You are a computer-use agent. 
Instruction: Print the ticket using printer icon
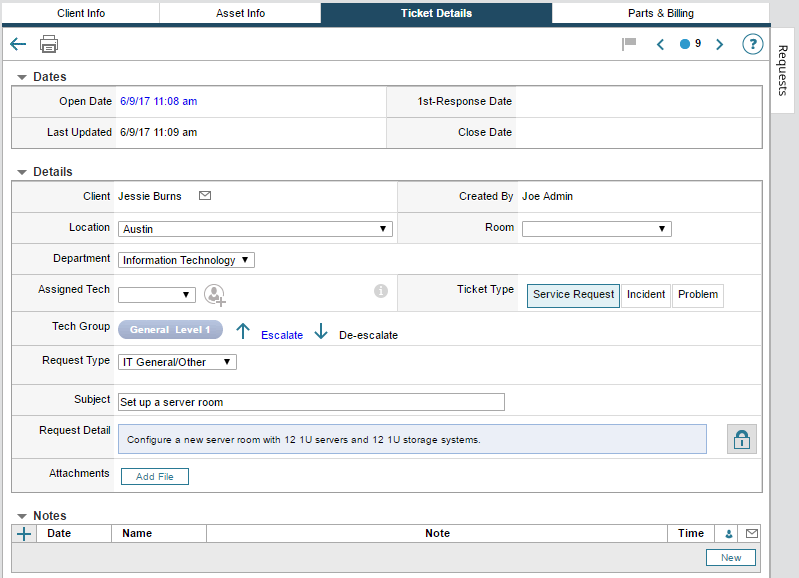(49, 44)
